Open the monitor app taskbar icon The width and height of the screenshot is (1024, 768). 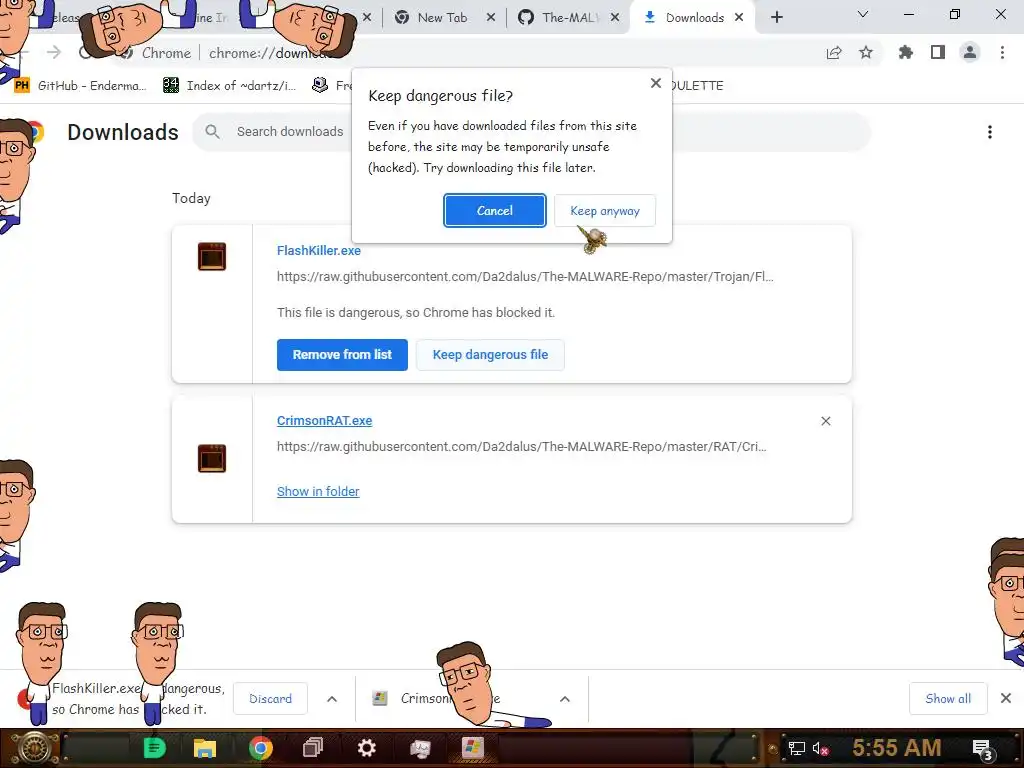pos(419,748)
